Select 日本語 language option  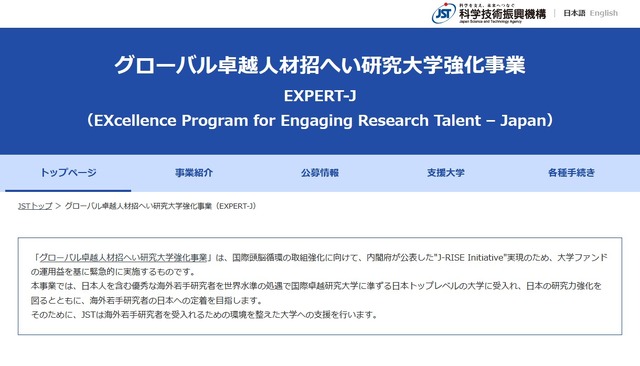(x=574, y=13)
